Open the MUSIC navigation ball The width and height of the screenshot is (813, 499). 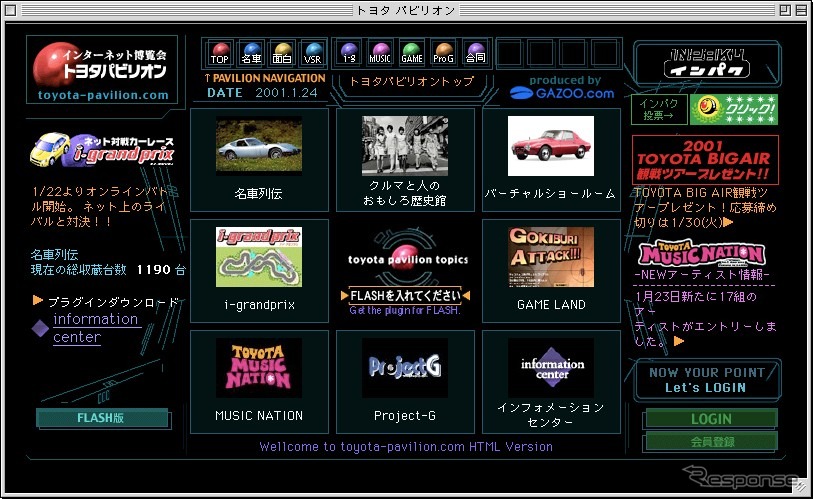380,53
